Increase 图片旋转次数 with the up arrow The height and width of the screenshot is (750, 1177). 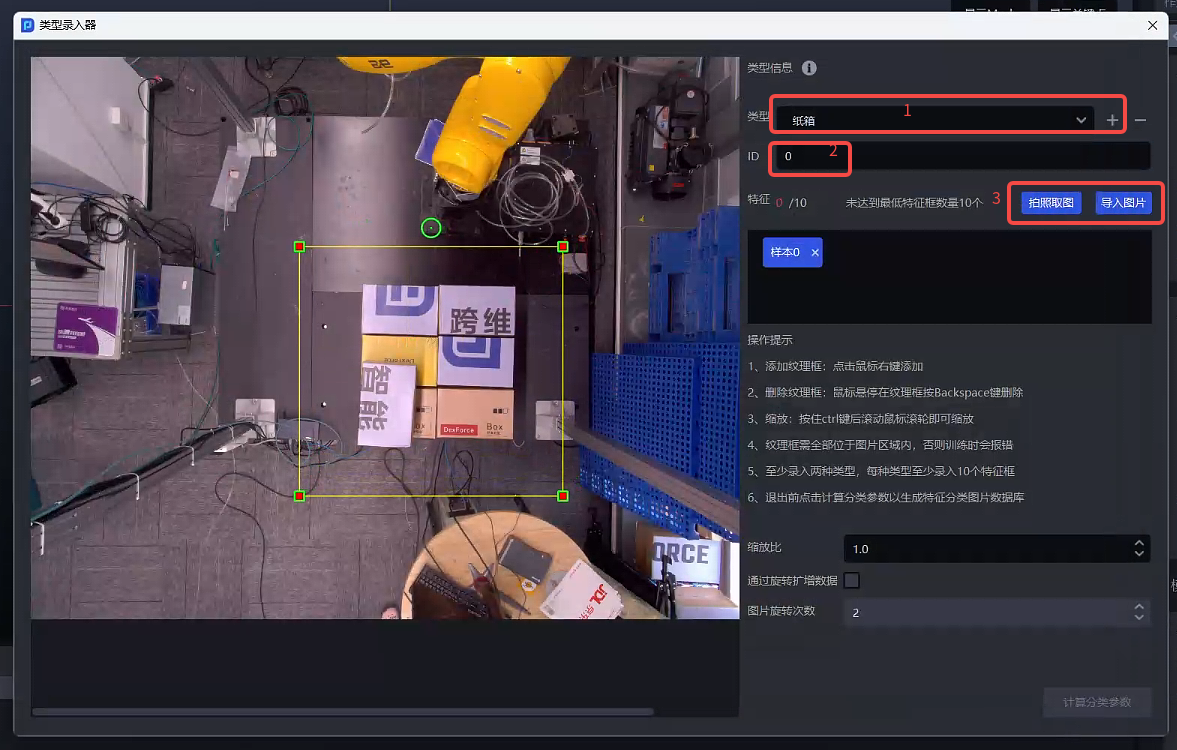(x=1138, y=607)
